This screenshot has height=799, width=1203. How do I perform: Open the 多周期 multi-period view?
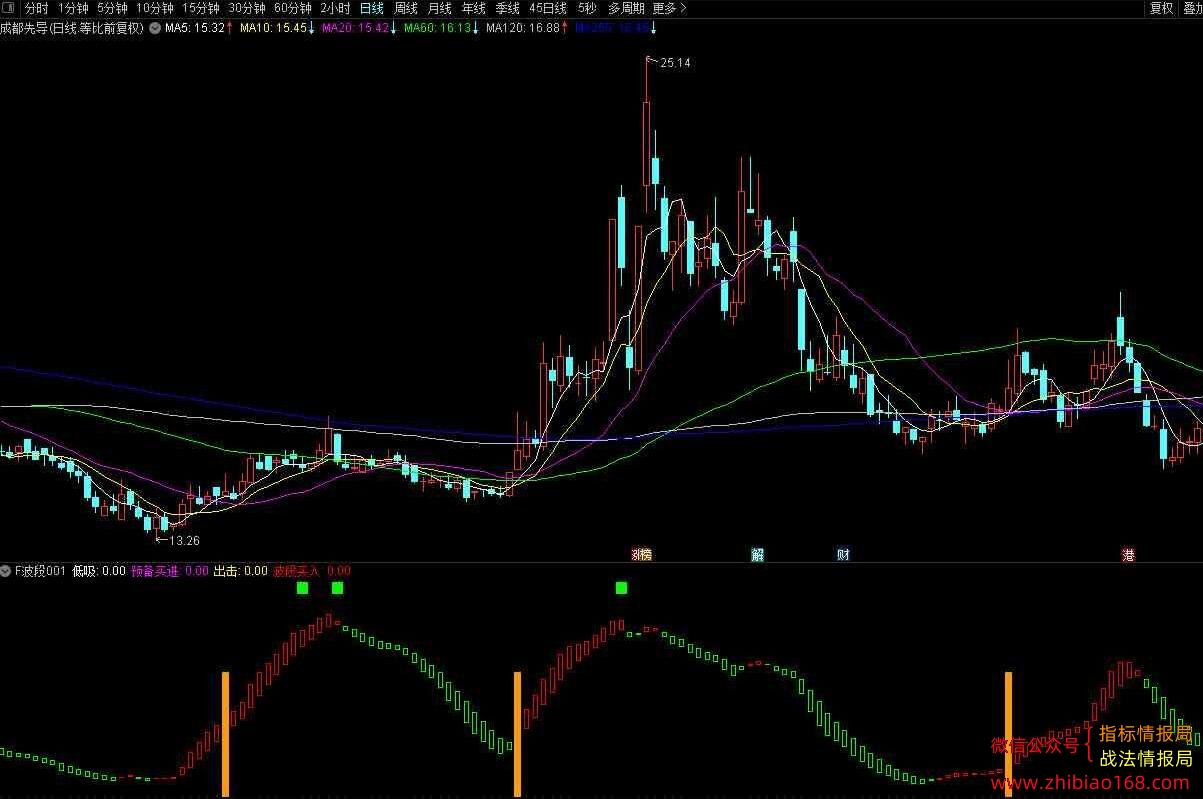627,8
